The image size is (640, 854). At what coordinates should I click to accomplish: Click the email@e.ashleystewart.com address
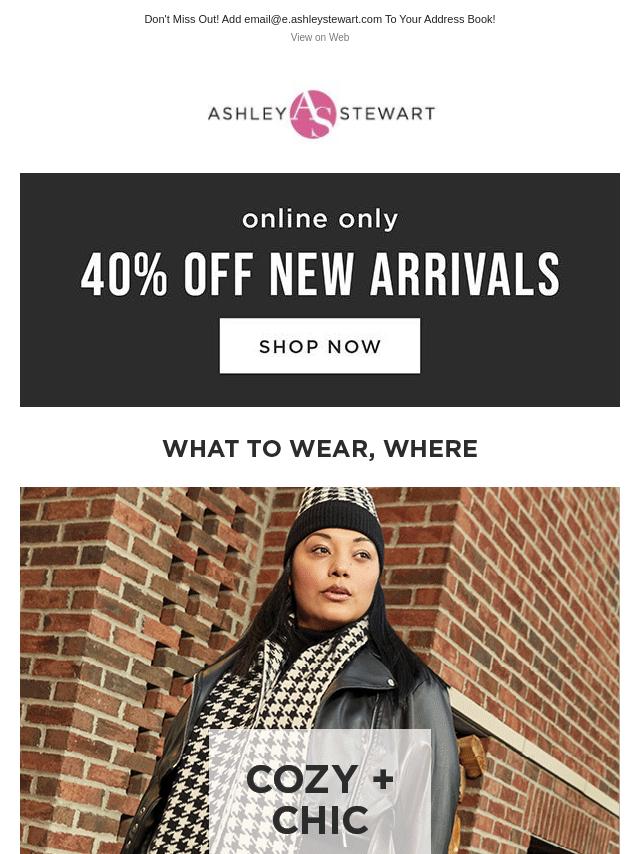click(x=313, y=19)
